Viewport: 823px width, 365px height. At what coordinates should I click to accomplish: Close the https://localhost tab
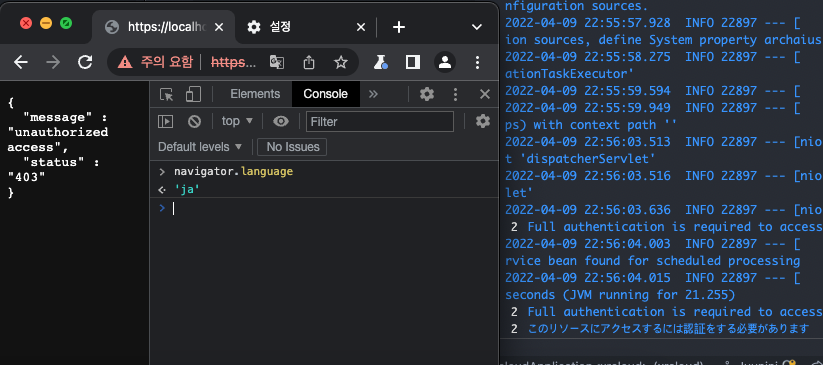click(x=219, y=27)
